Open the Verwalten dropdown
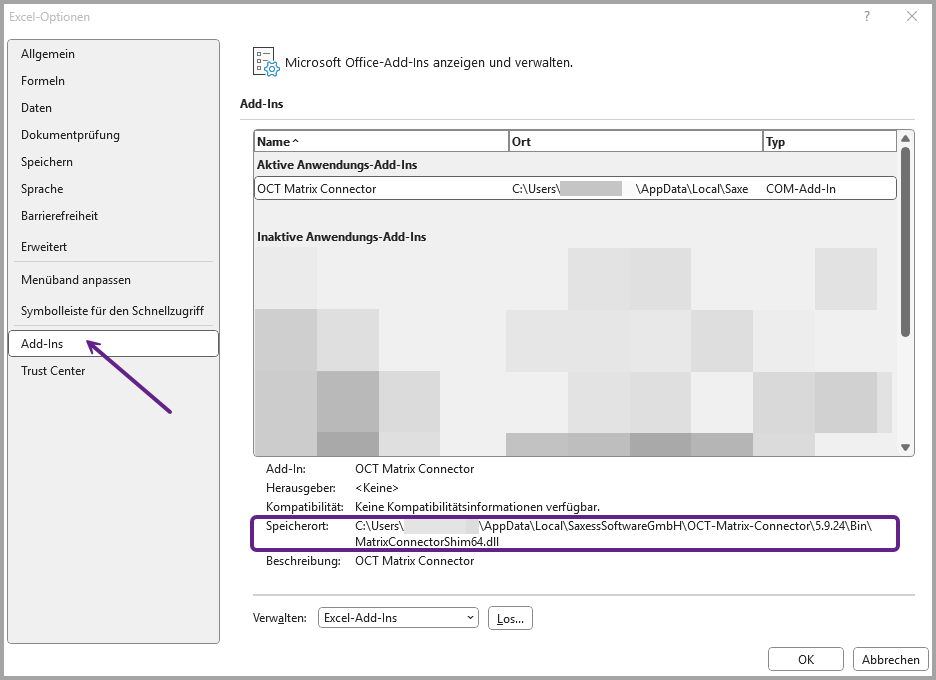Screen dimensions: 936x680 click(x=398, y=618)
